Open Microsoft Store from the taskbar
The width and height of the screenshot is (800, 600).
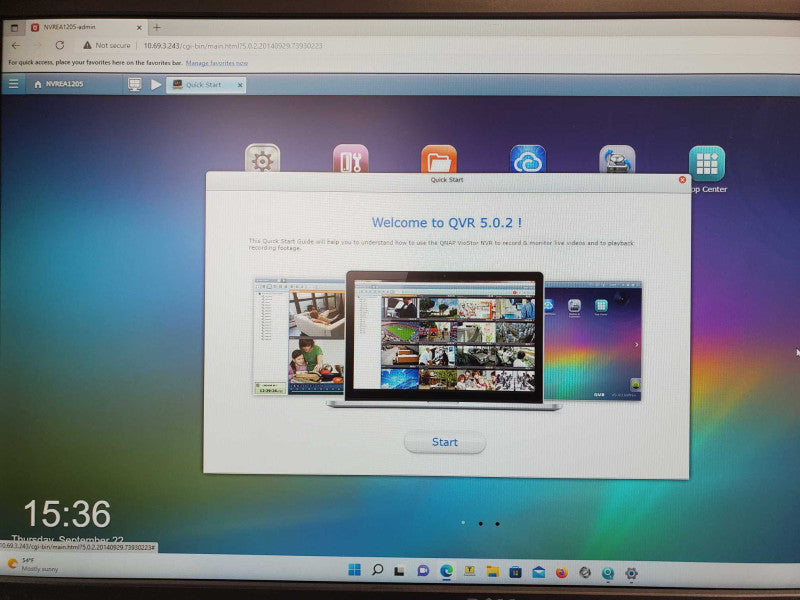click(x=515, y=572)
